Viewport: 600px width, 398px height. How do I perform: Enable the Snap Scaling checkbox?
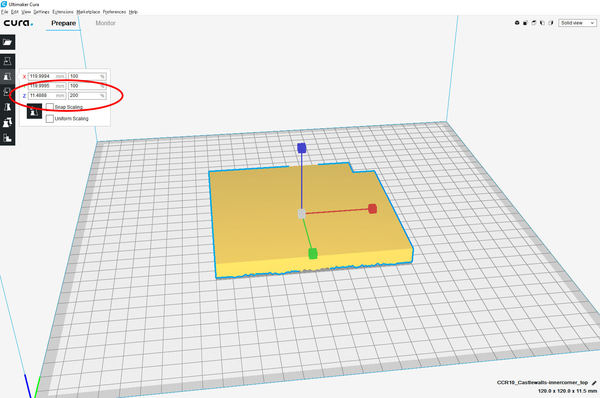coord(50,107)
